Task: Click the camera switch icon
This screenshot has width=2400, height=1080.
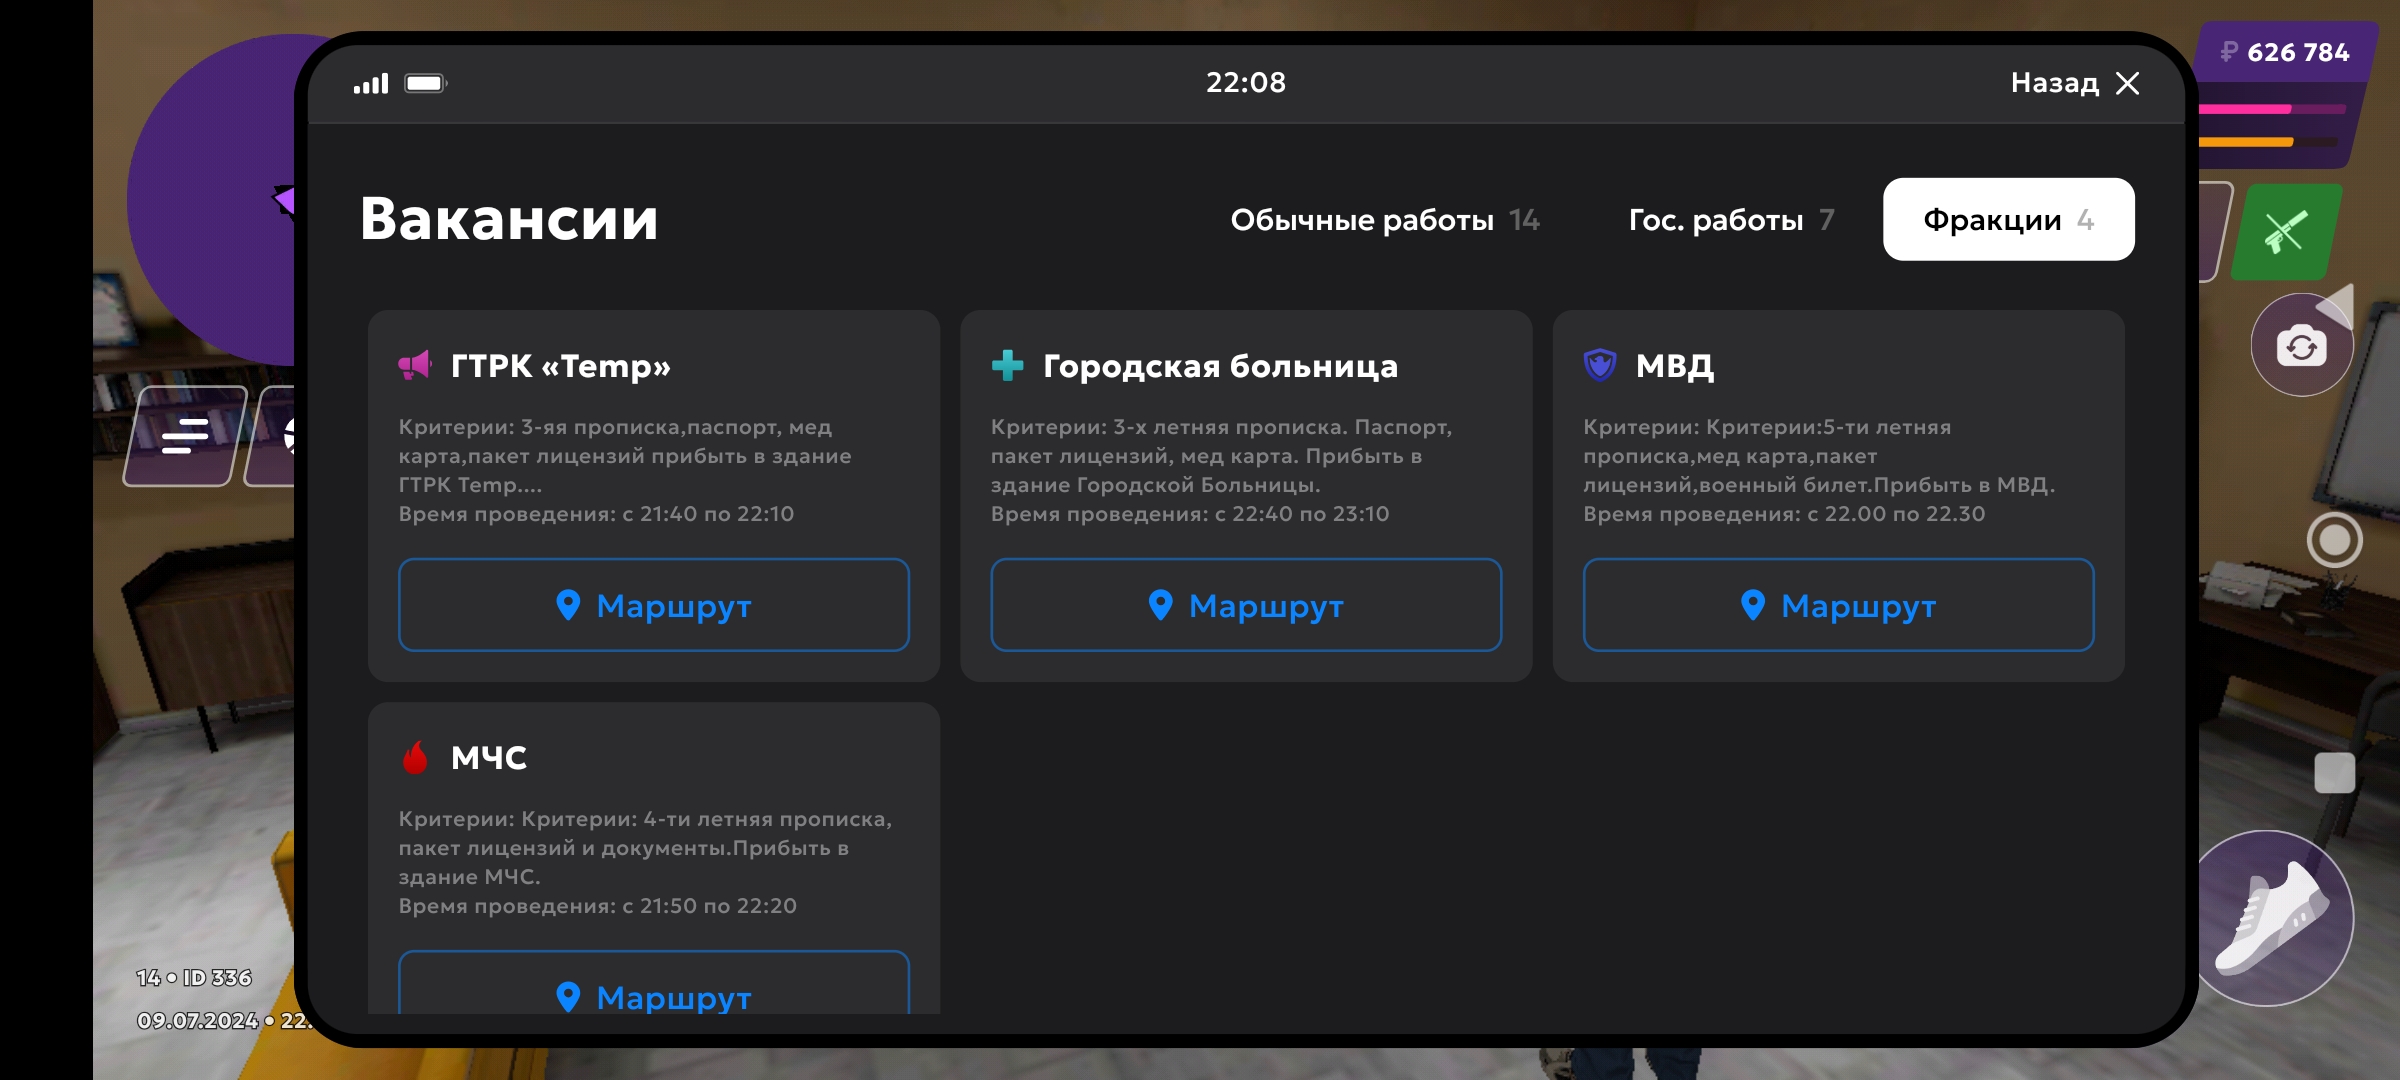Action: [2301, 346]
